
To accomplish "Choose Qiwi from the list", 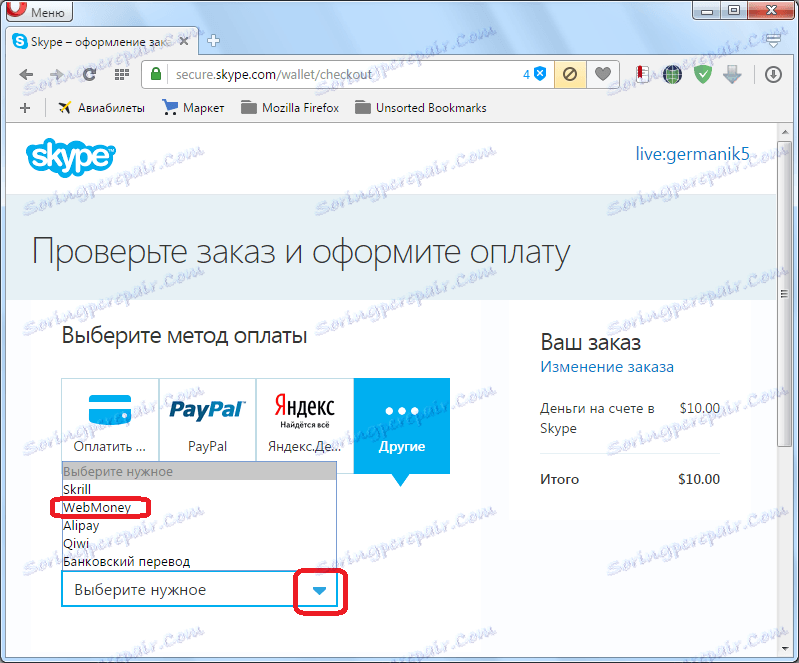I will [x=199, y=543].
